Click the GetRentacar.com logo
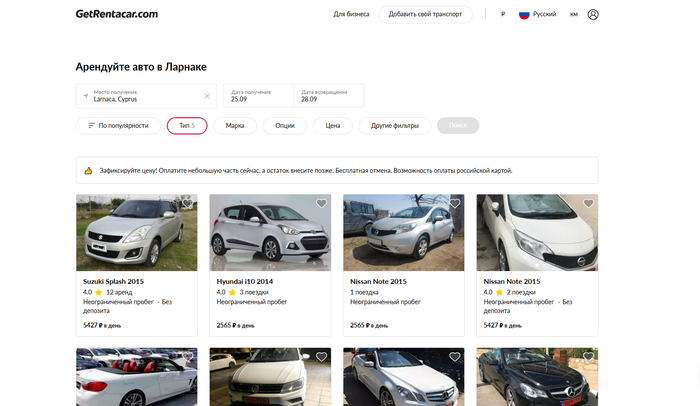The width and height of the screenshot is (700, 406). click(116, 14)
